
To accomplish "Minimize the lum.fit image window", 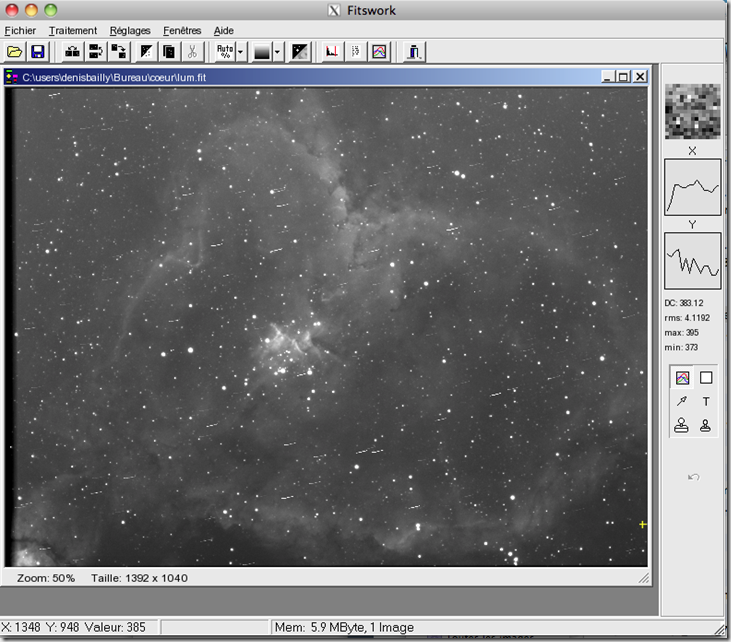I will (607, 77).
